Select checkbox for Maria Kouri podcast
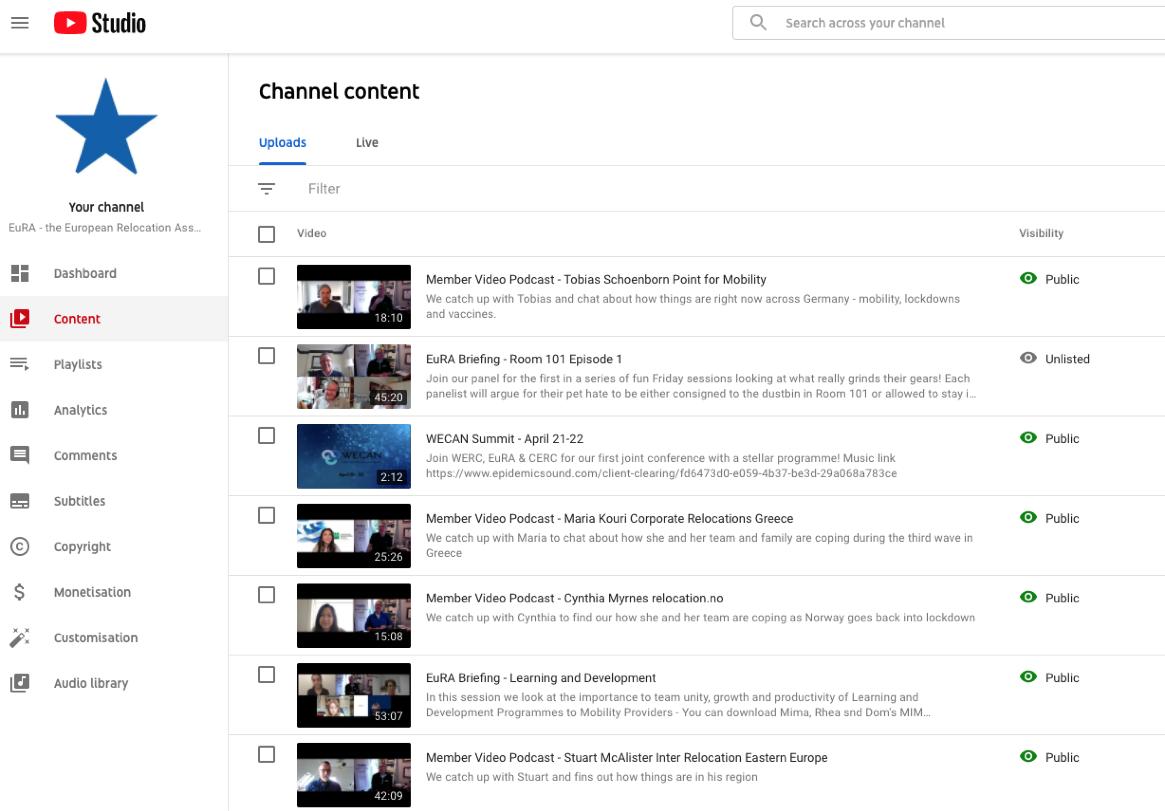 point(266,515)
